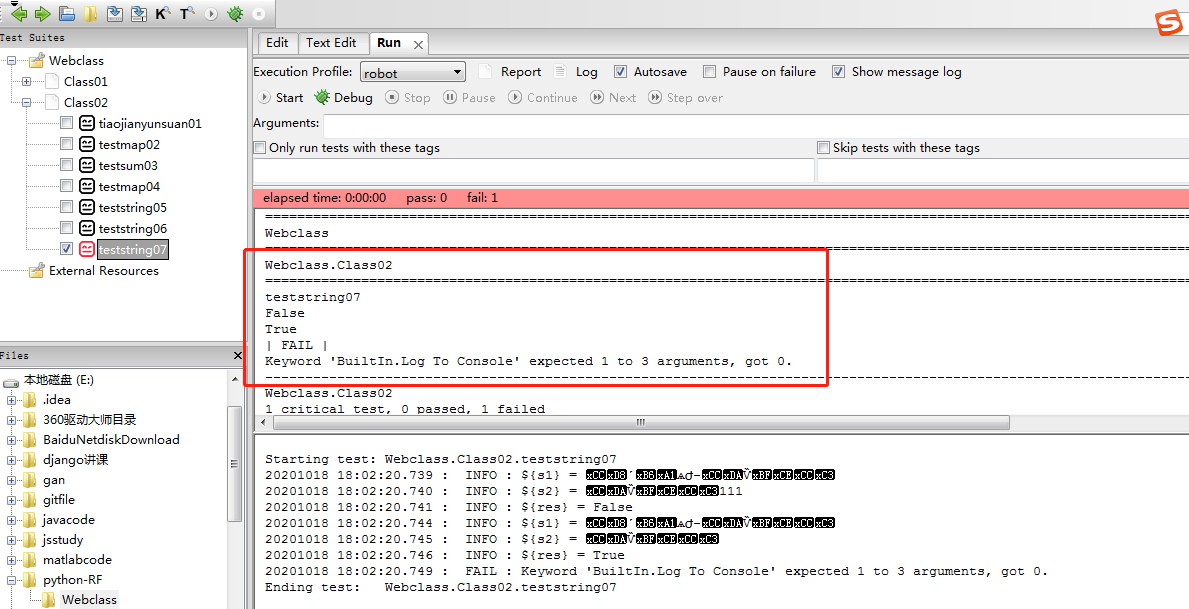Close the Run tab

(418, 45)
